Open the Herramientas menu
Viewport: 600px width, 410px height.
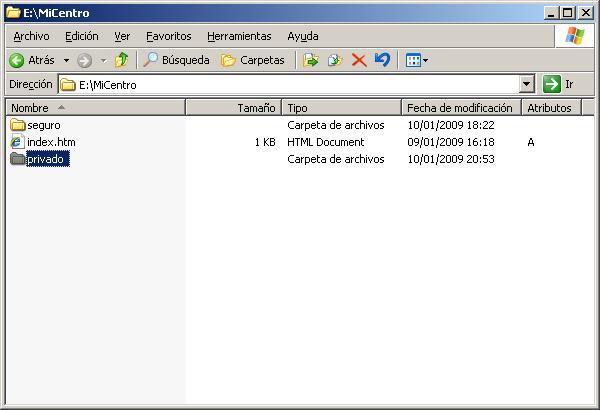click(x=239, y=36)
